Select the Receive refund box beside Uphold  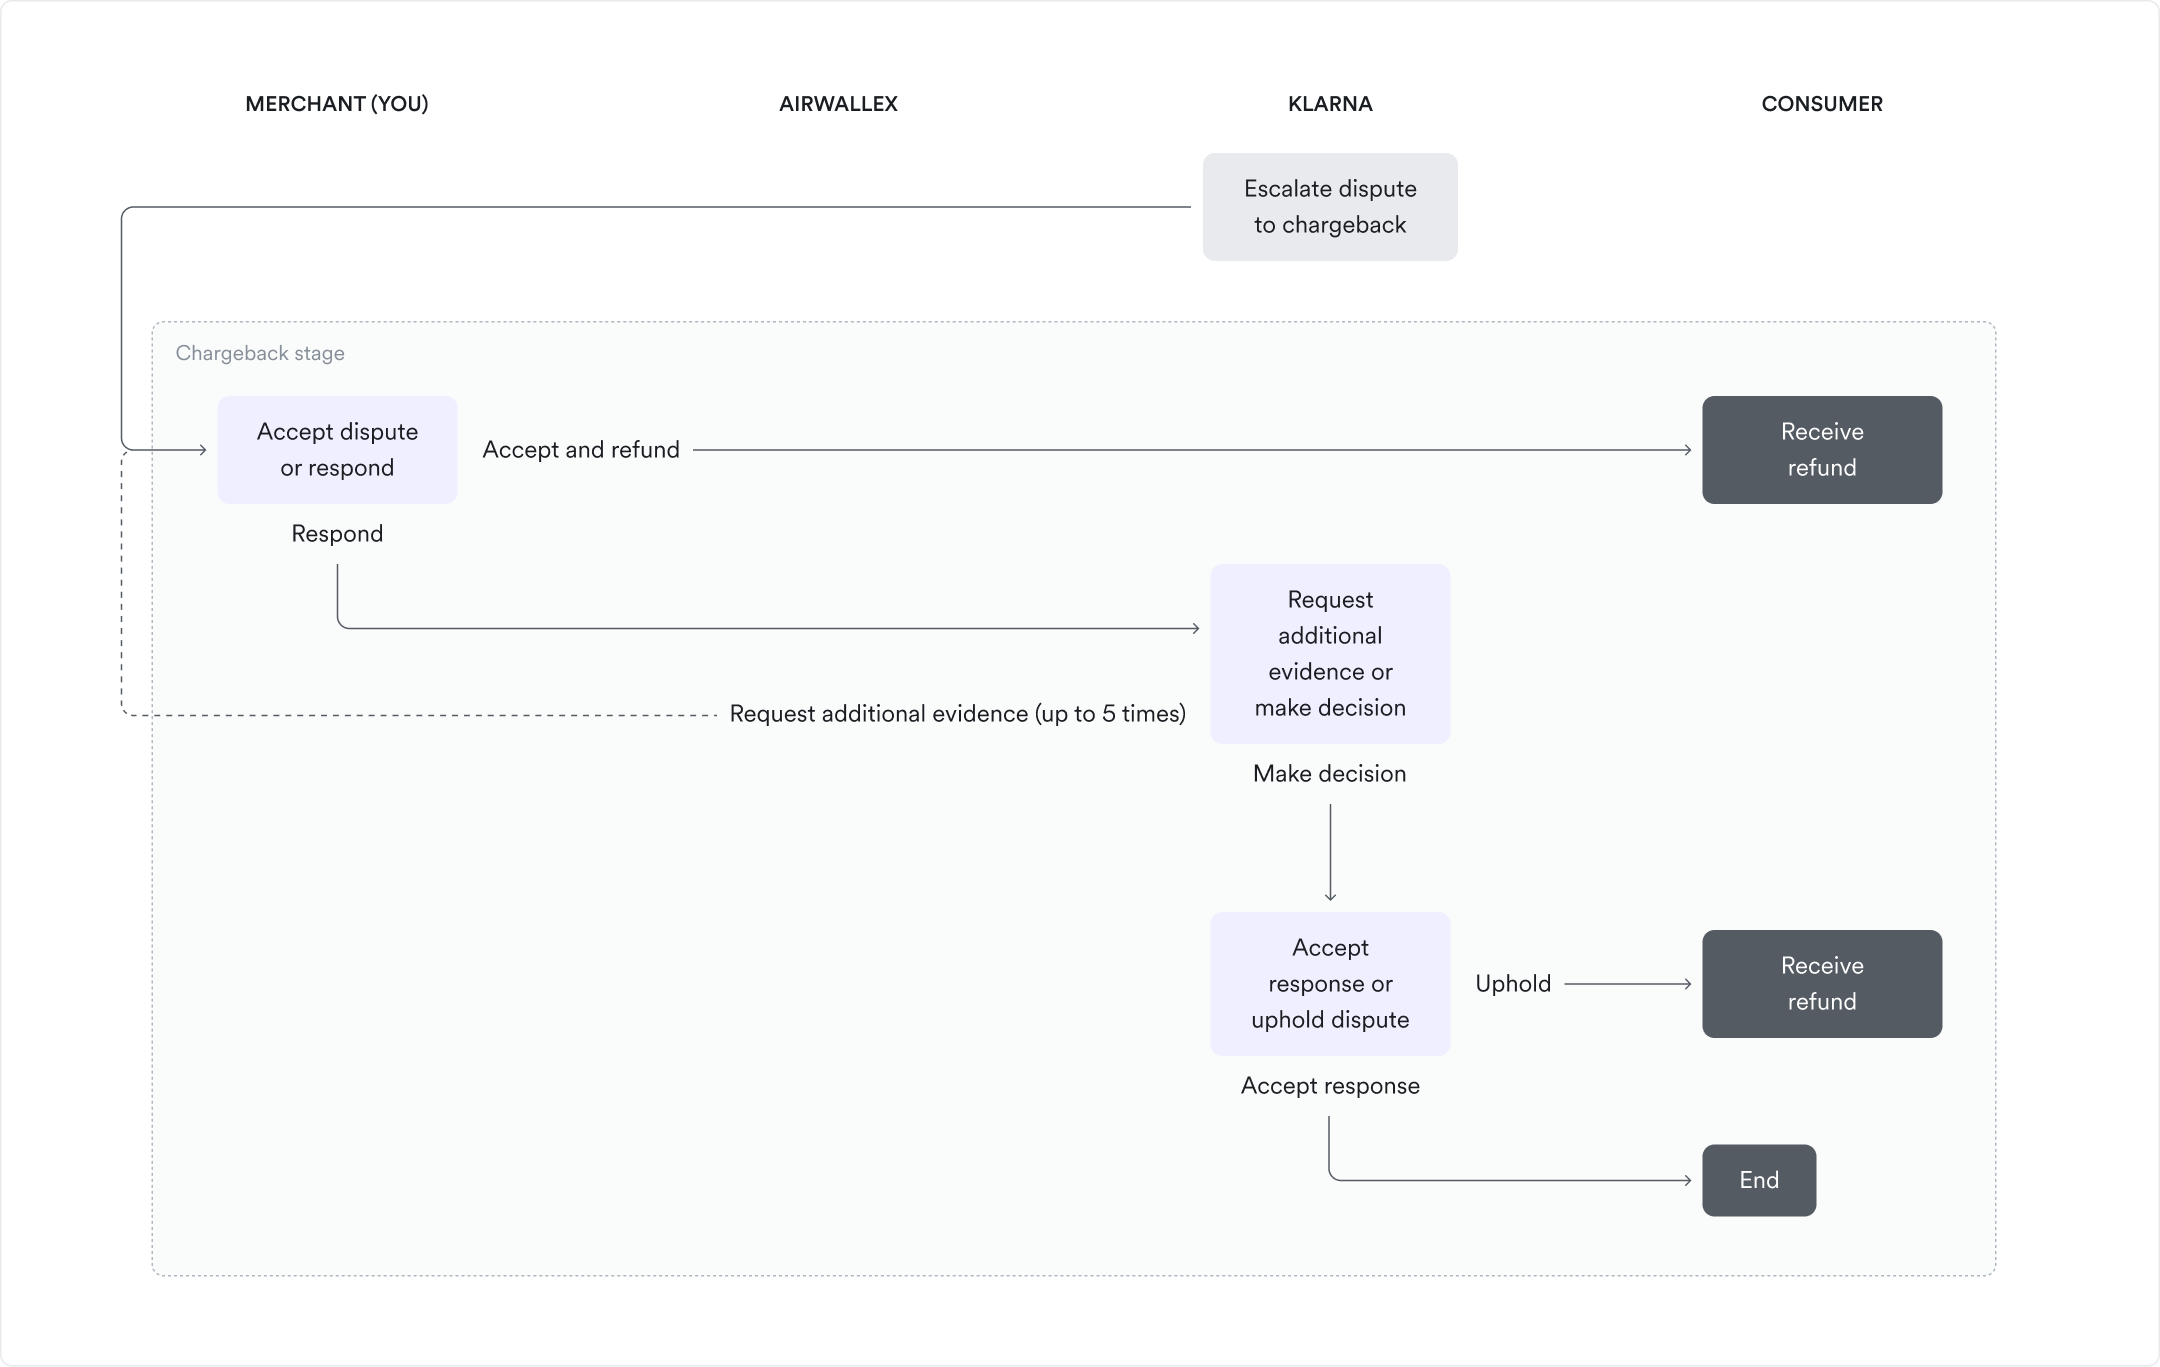tap(1822, 984)
